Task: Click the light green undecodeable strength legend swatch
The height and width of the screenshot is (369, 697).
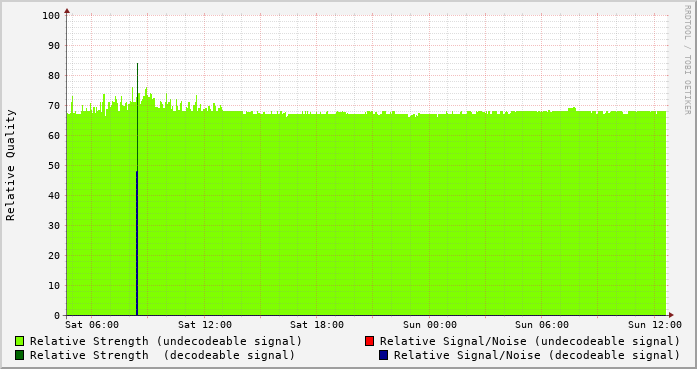Action: point(20,341)
